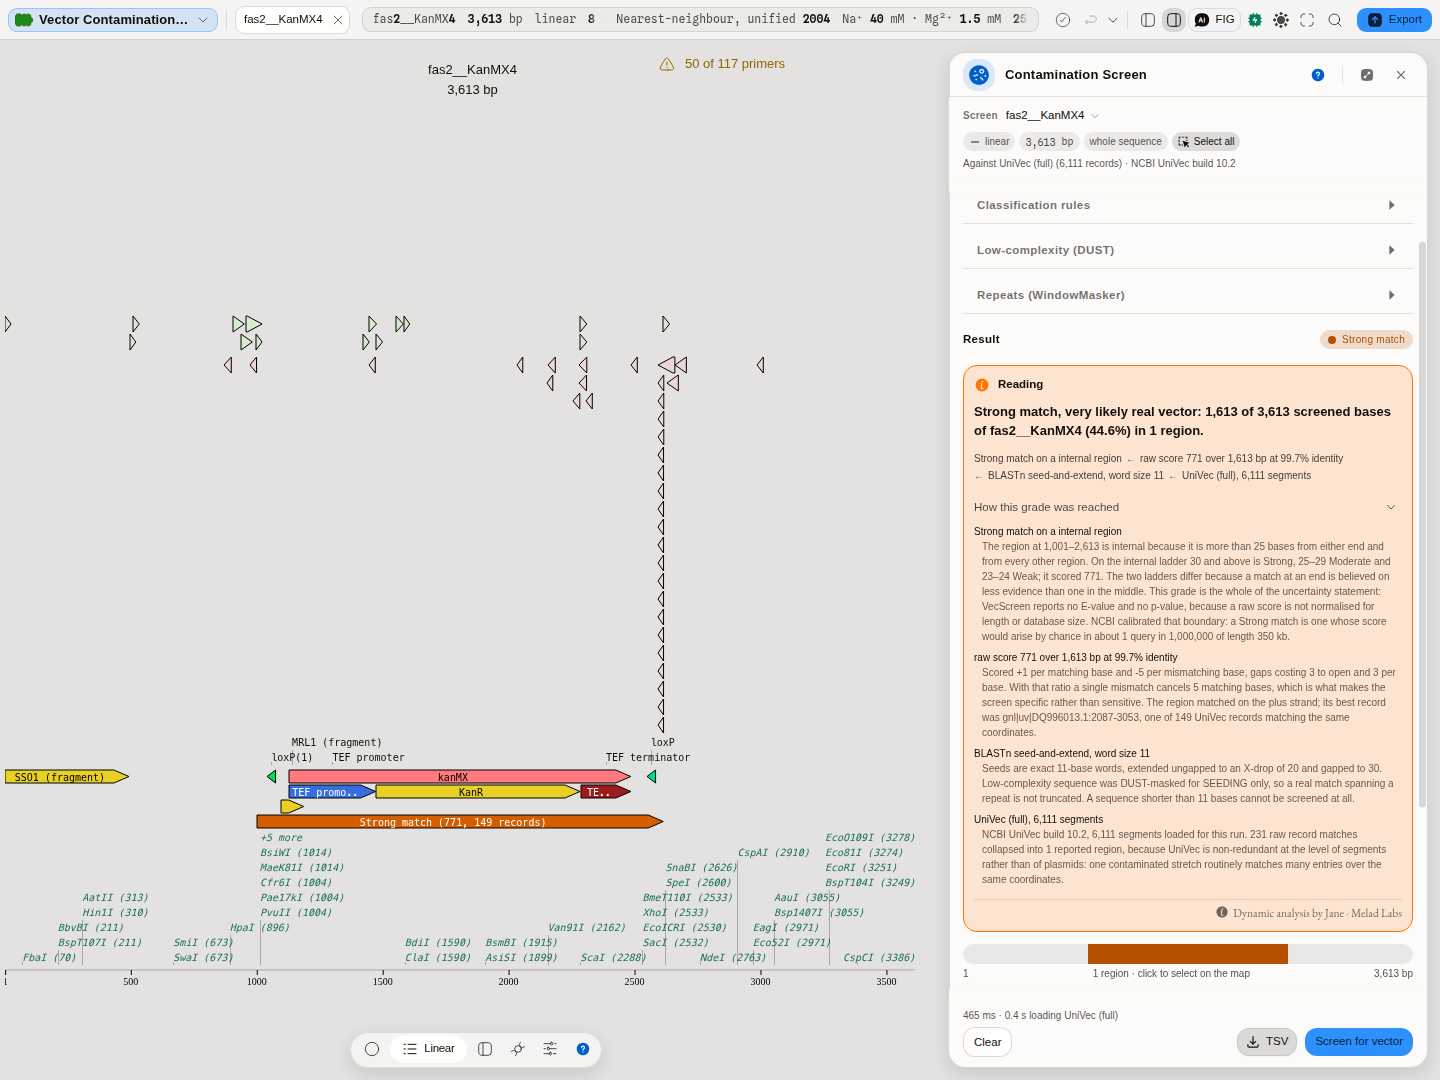Open map help in bottom toolbar
Screen dimensions: 1440x1080
[583, 1049]
